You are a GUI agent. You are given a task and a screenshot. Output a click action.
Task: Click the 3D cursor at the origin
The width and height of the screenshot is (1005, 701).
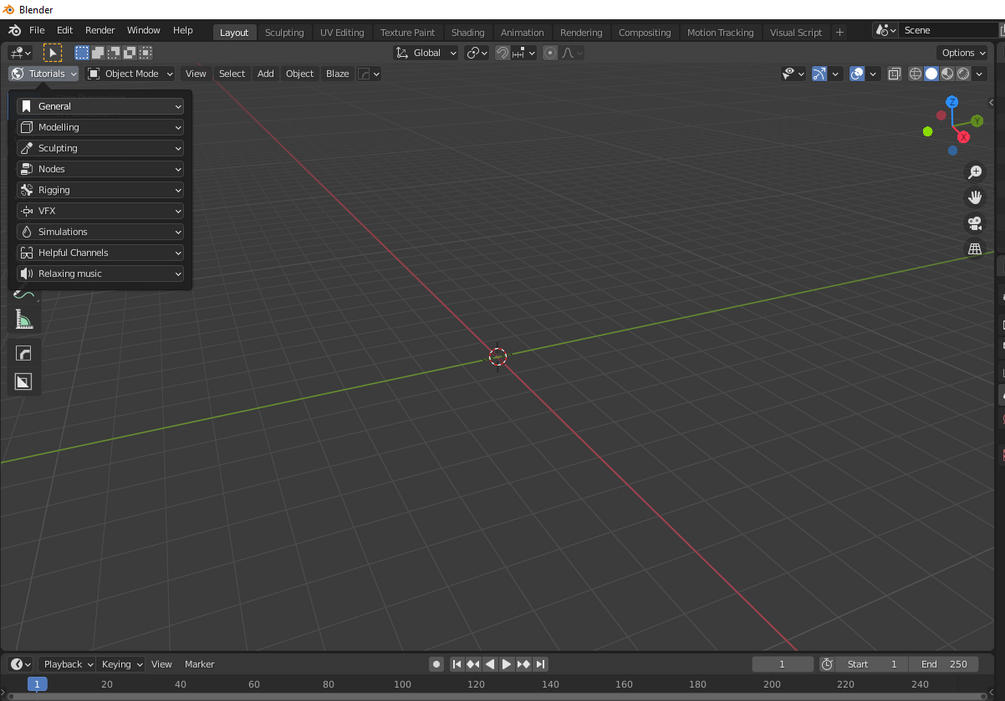[497, 356]
